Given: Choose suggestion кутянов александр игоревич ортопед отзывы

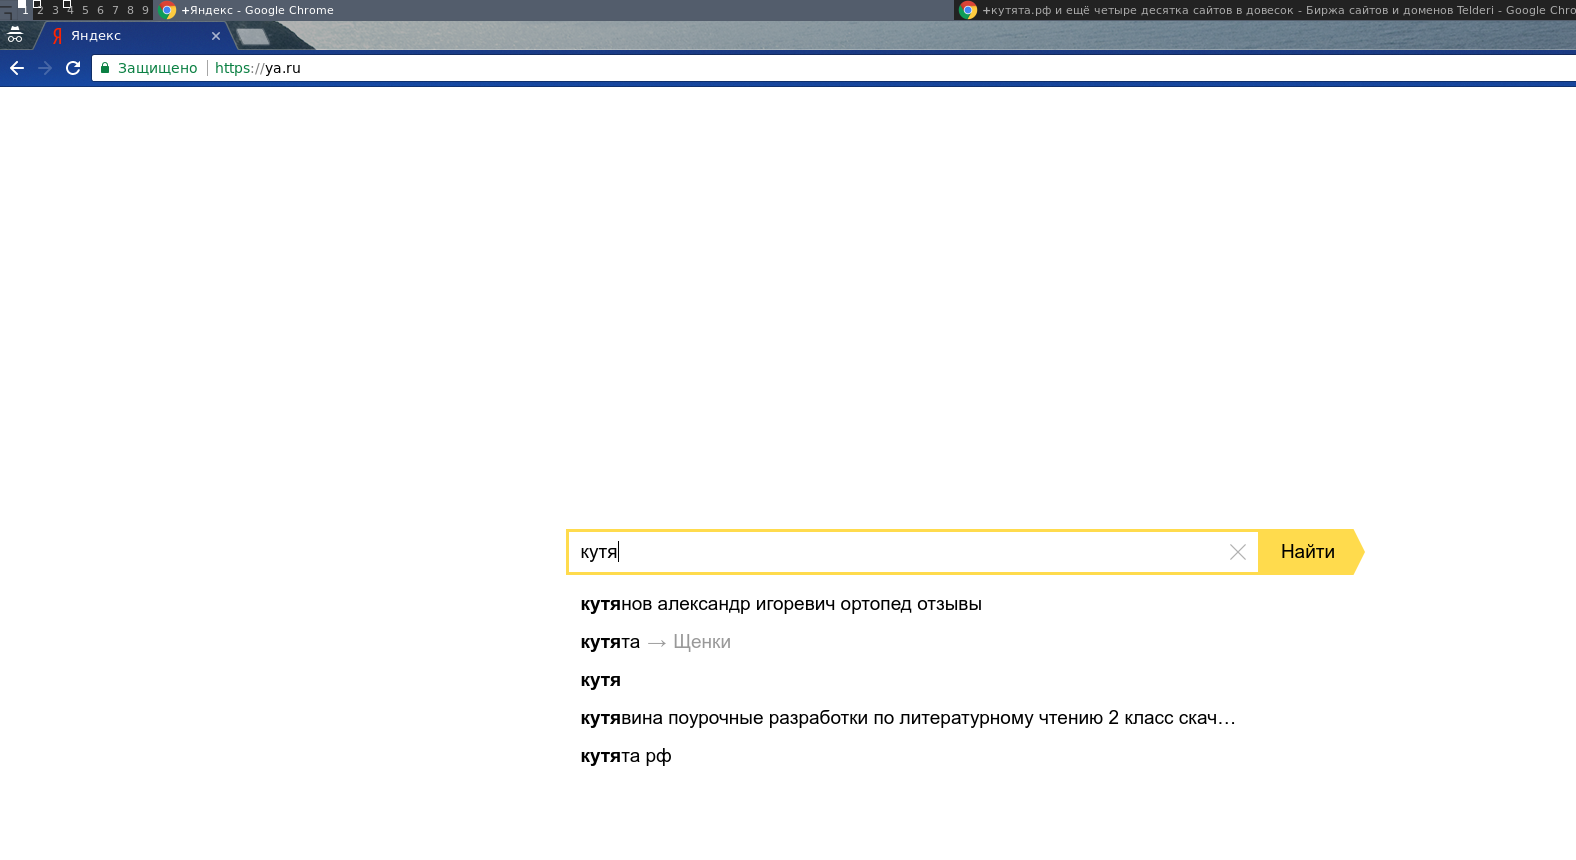Looking at the screenshot, I should click(781, 604).
